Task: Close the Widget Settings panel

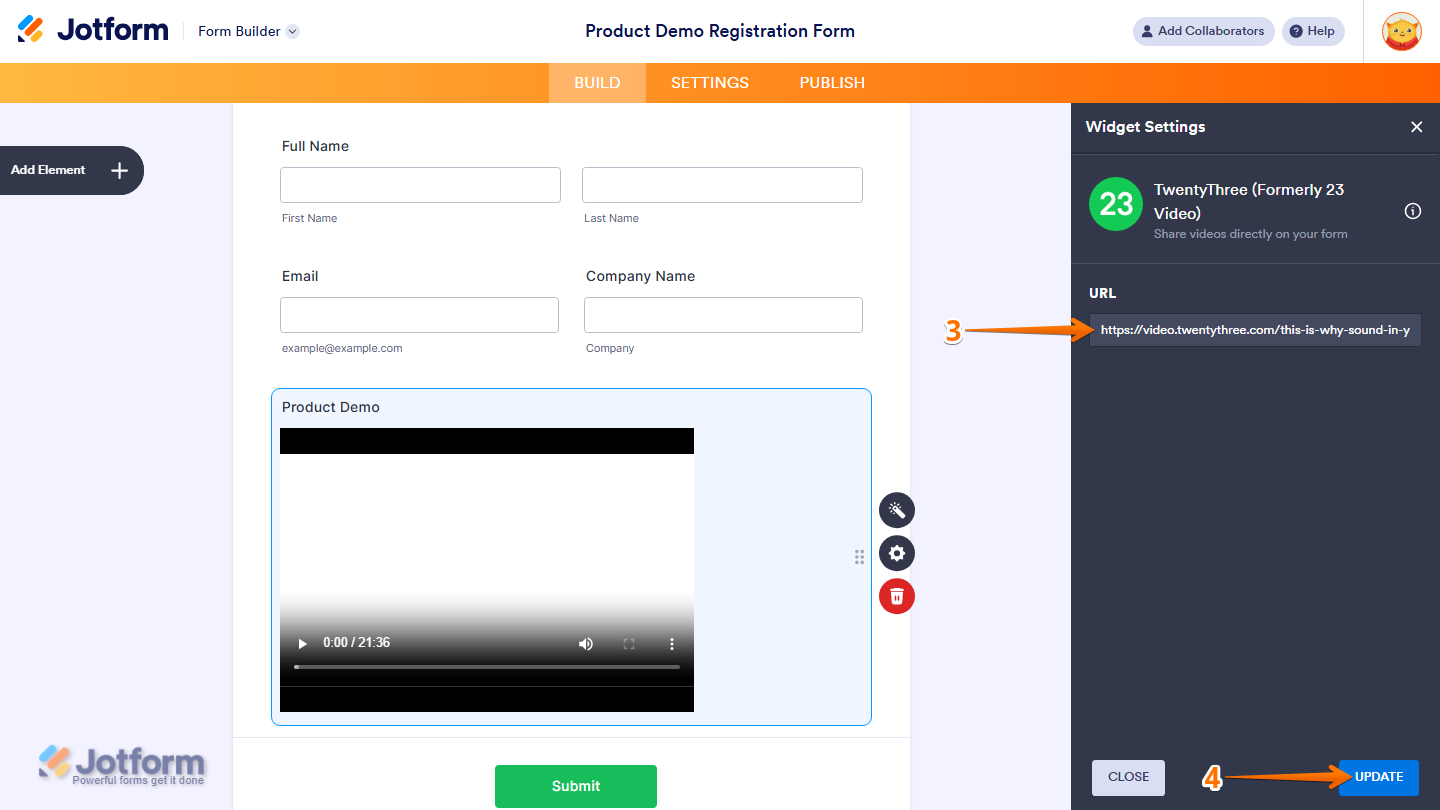Action: (1417, 127)
